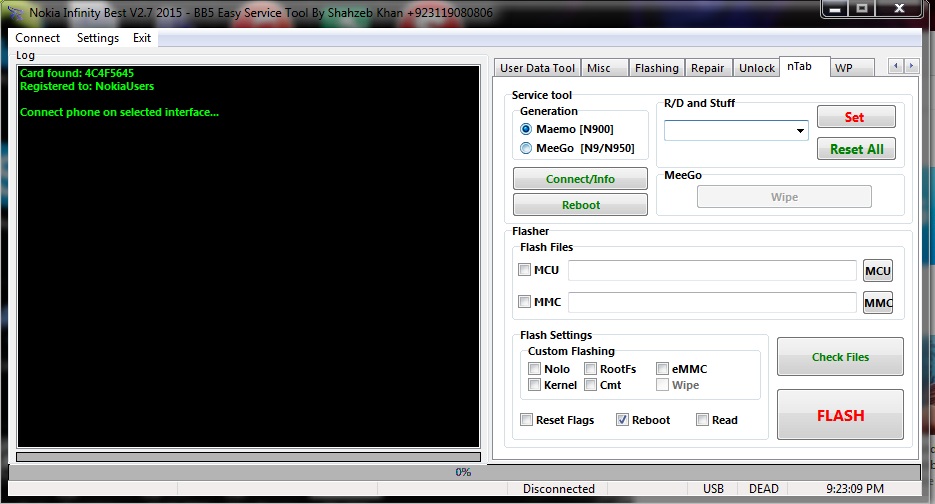Click the DEAD status bar entry
This screenshot has width=935, height=504.
(763, 488)
